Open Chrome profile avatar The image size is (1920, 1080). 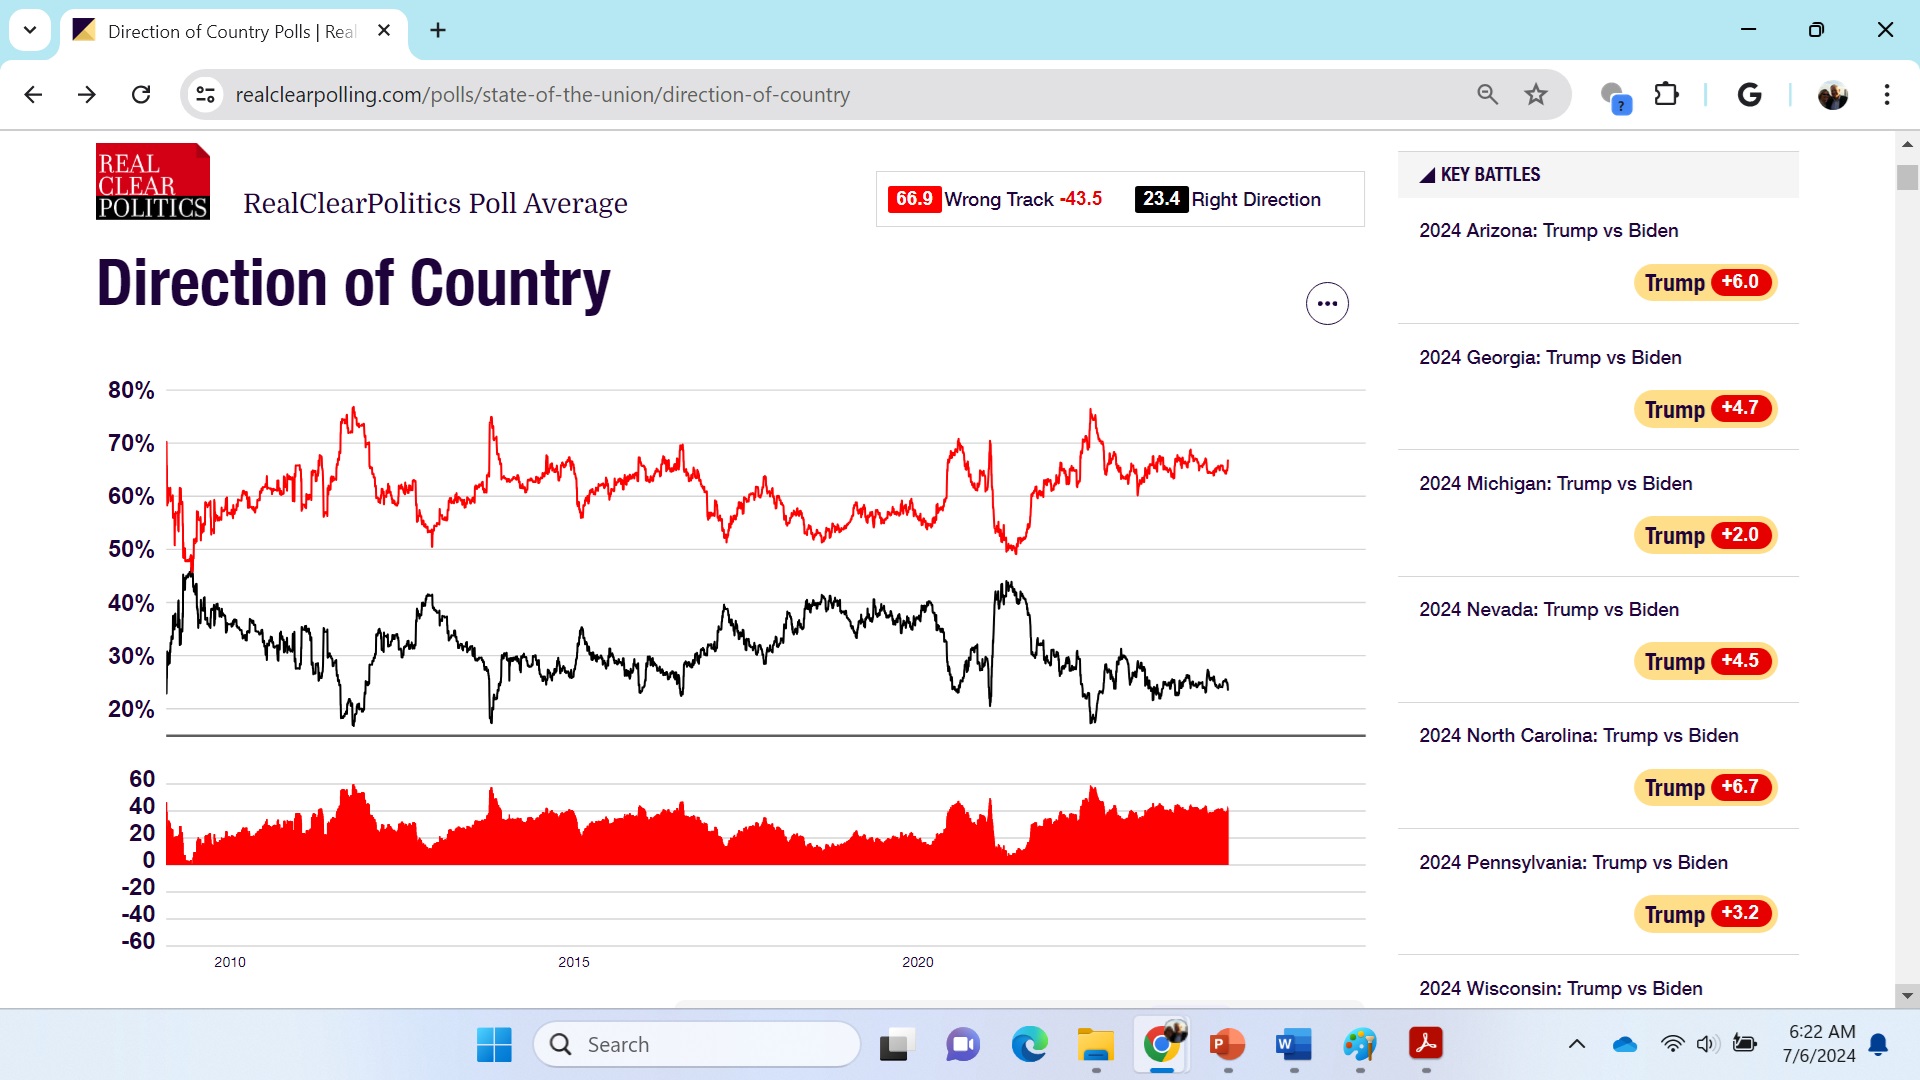tap(1832, 95)
